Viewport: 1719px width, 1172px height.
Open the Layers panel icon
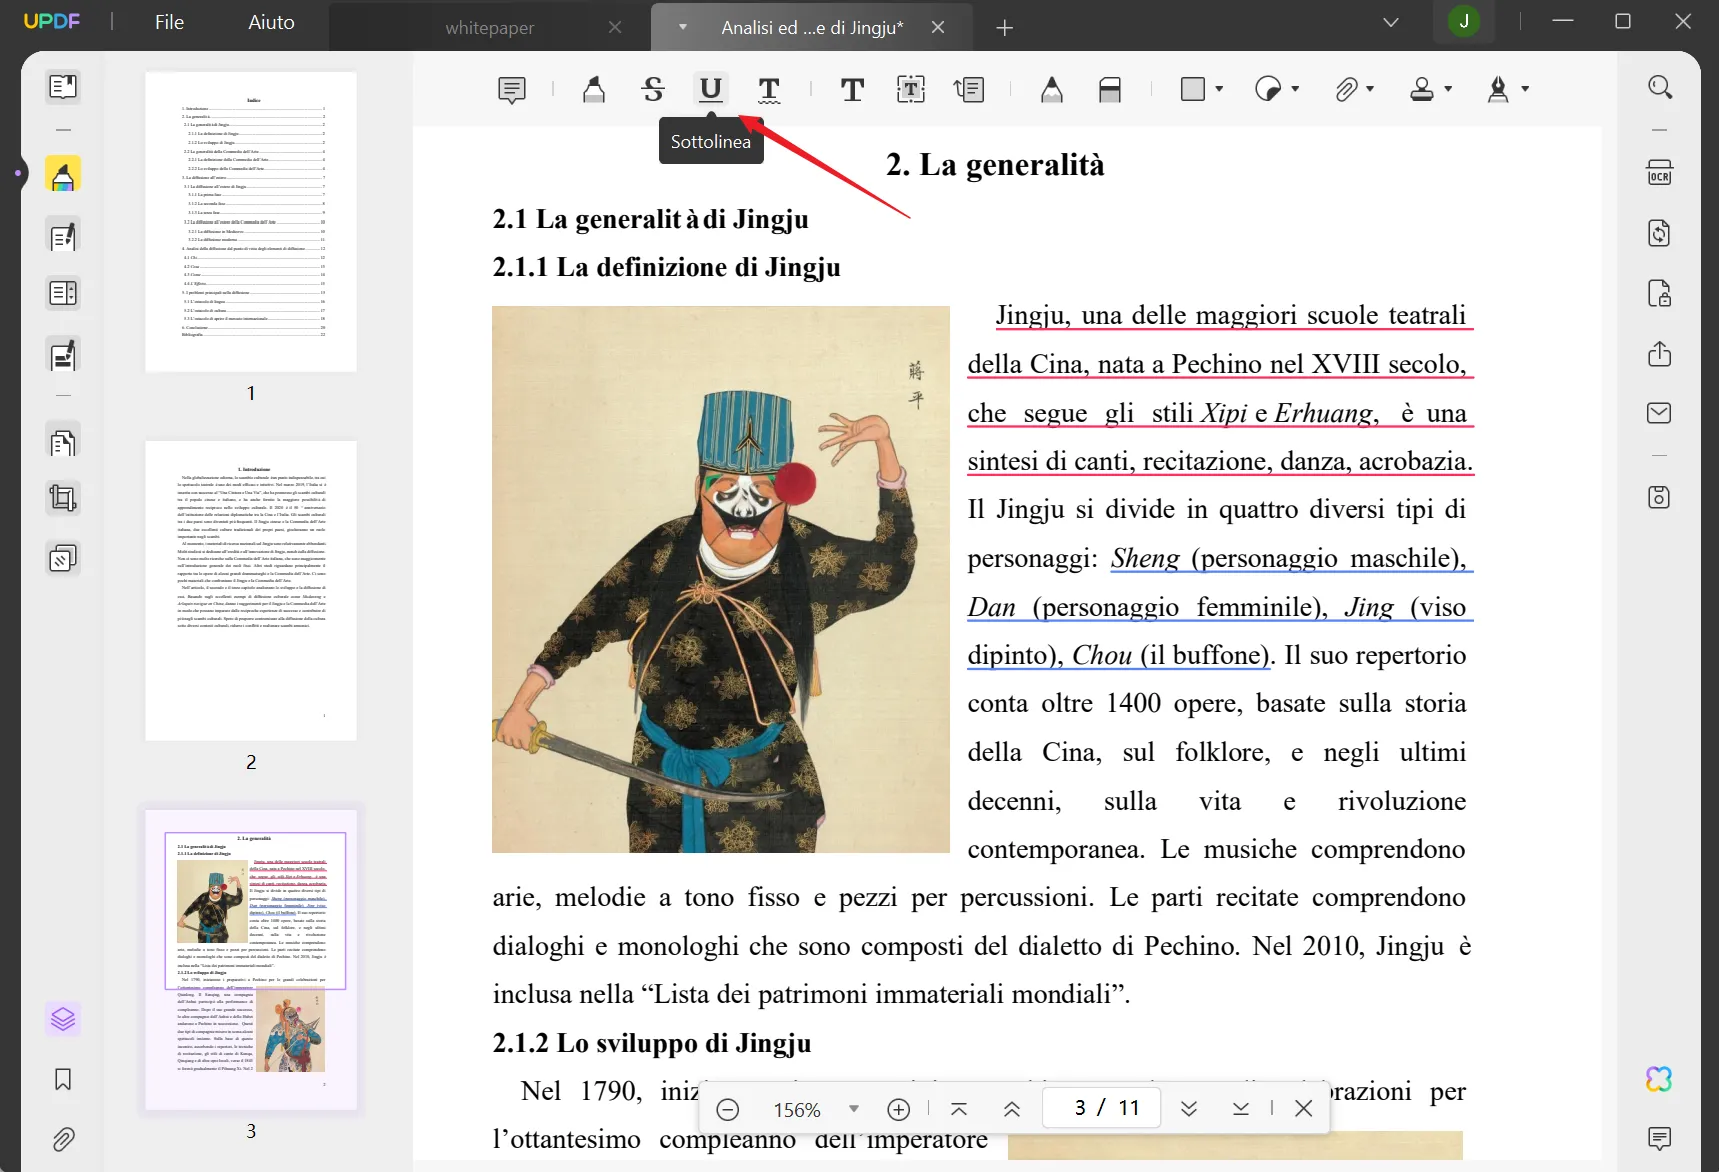point(63,1019)
